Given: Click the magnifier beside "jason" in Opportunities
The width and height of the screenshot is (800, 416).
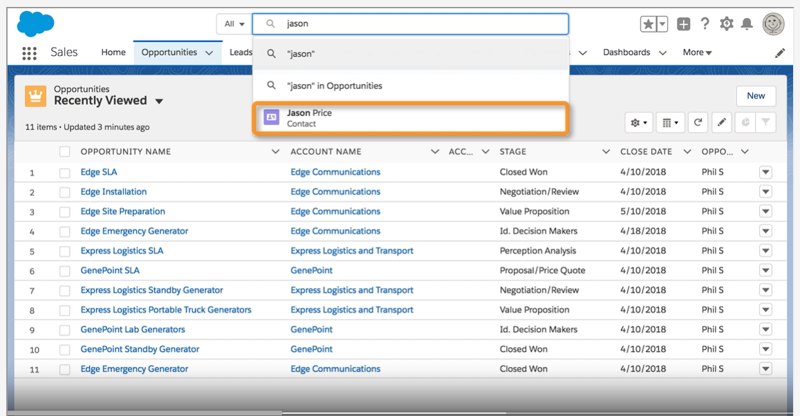Looking at the screenshot, I should (x=271, y=85).
